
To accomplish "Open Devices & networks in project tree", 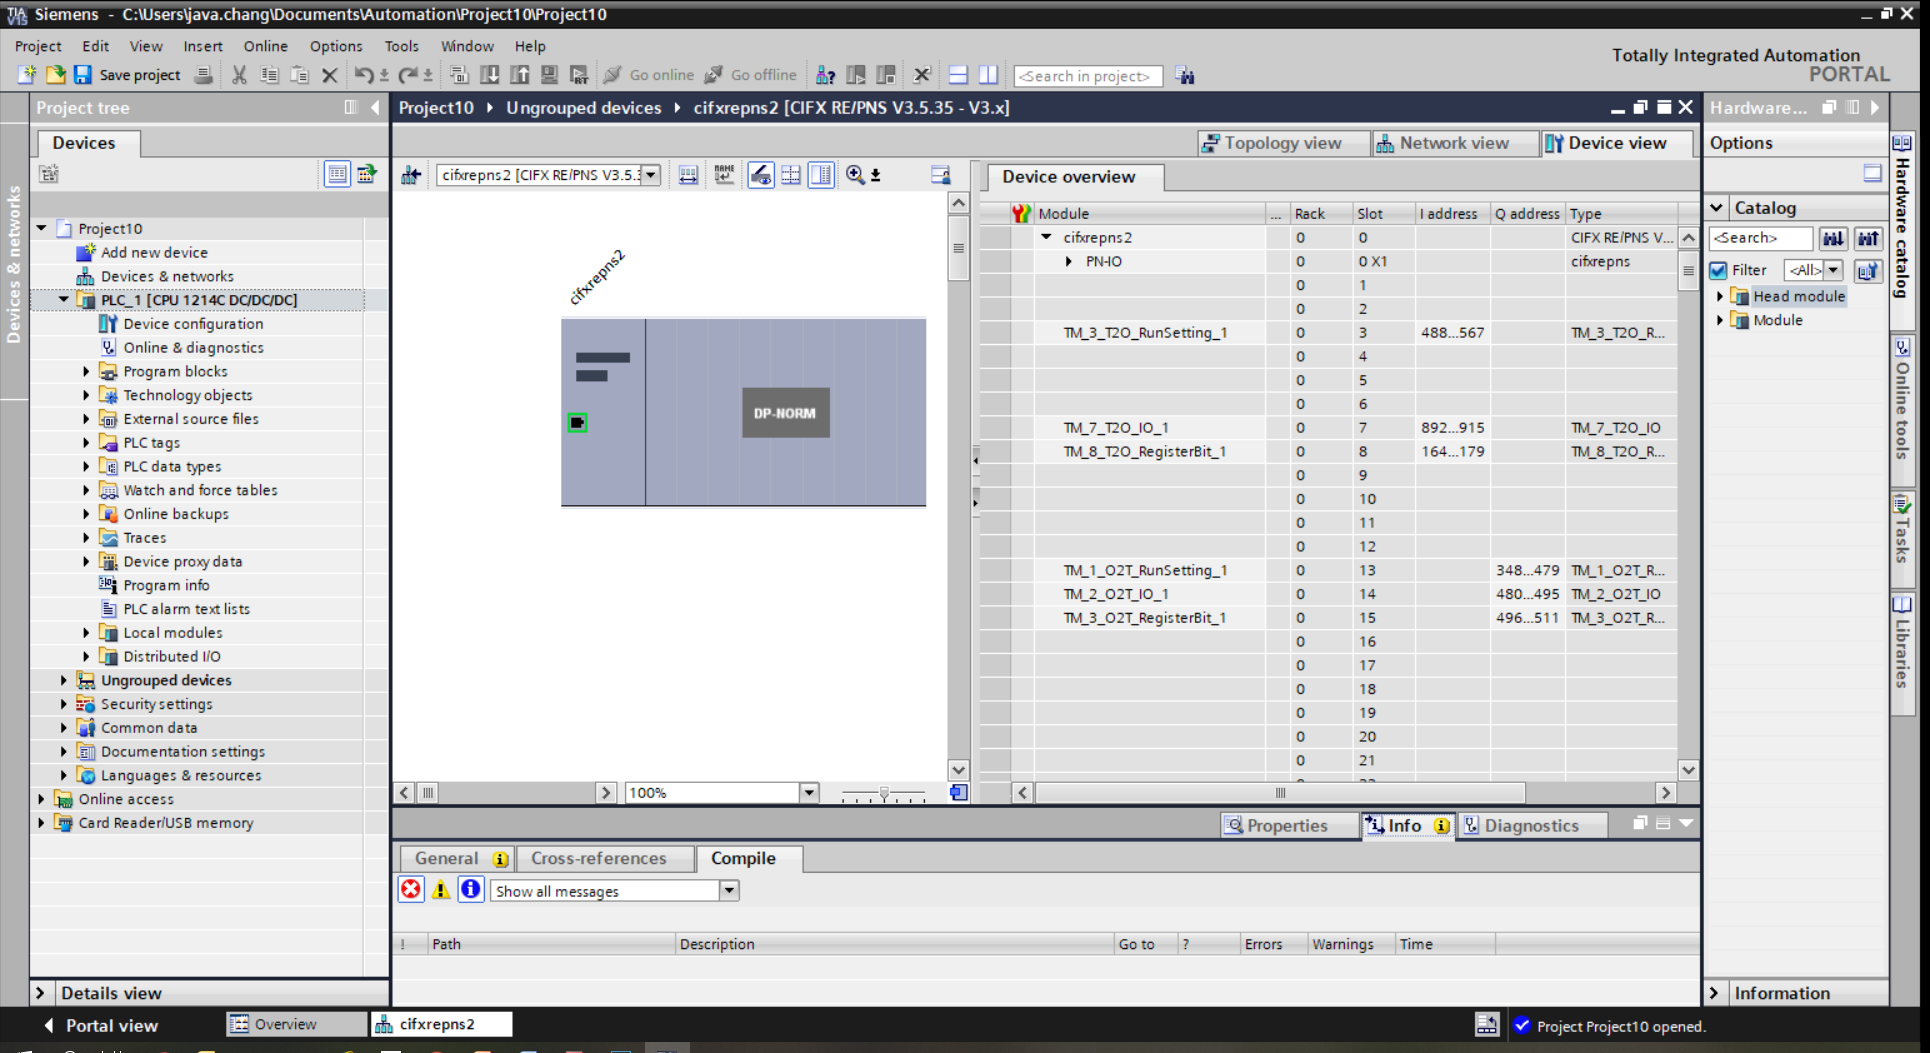I will pyautogui.click(x=167, y=277).
